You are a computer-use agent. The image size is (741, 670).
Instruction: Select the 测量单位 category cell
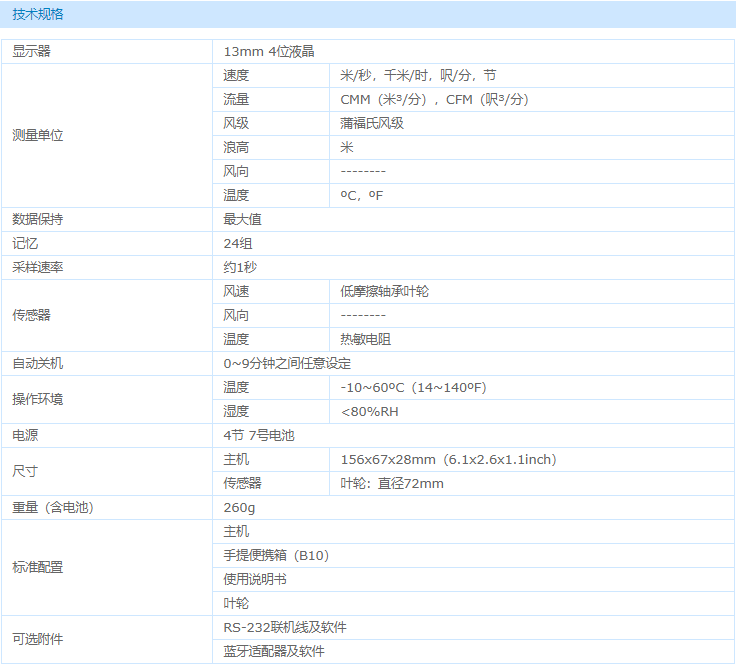click(x=37, y=135)
